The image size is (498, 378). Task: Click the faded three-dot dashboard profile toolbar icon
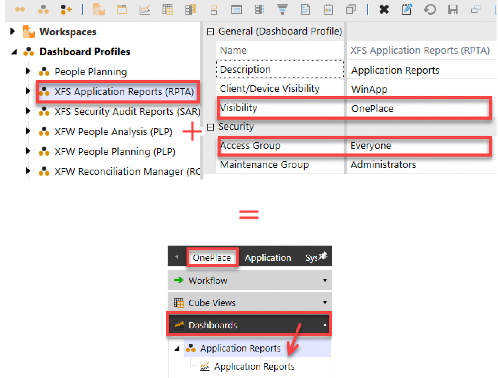click(43, 9)
